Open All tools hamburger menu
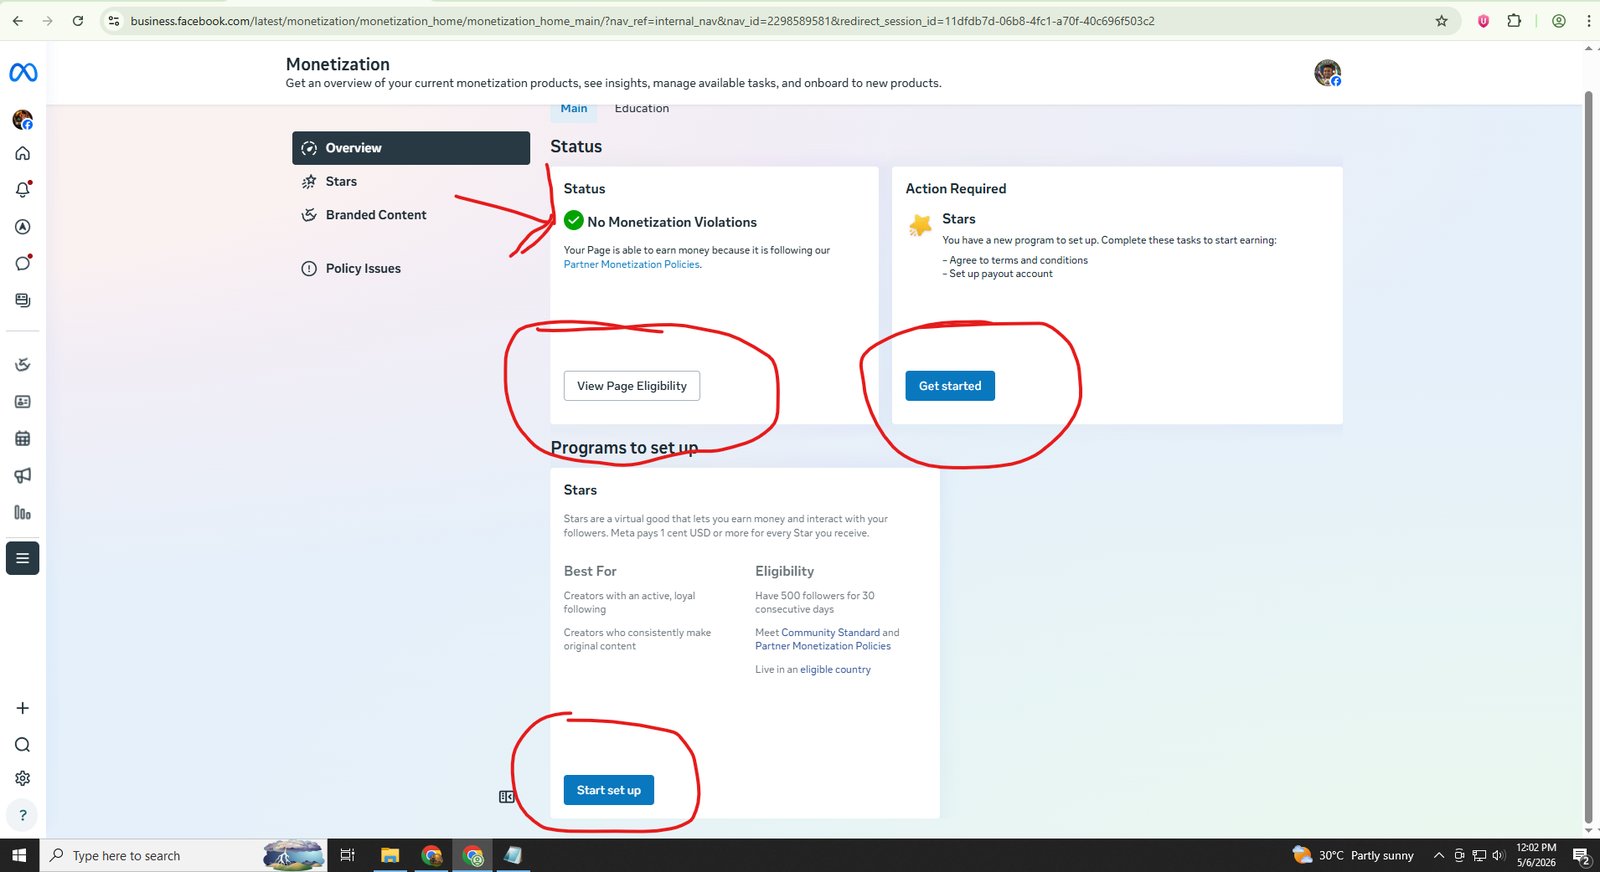Image resolution: width=1600 pixels, height=872 pixels. click(x=22, y=558)
